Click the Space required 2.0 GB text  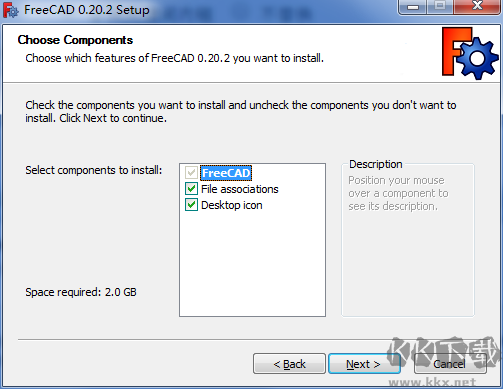point(81,292)
